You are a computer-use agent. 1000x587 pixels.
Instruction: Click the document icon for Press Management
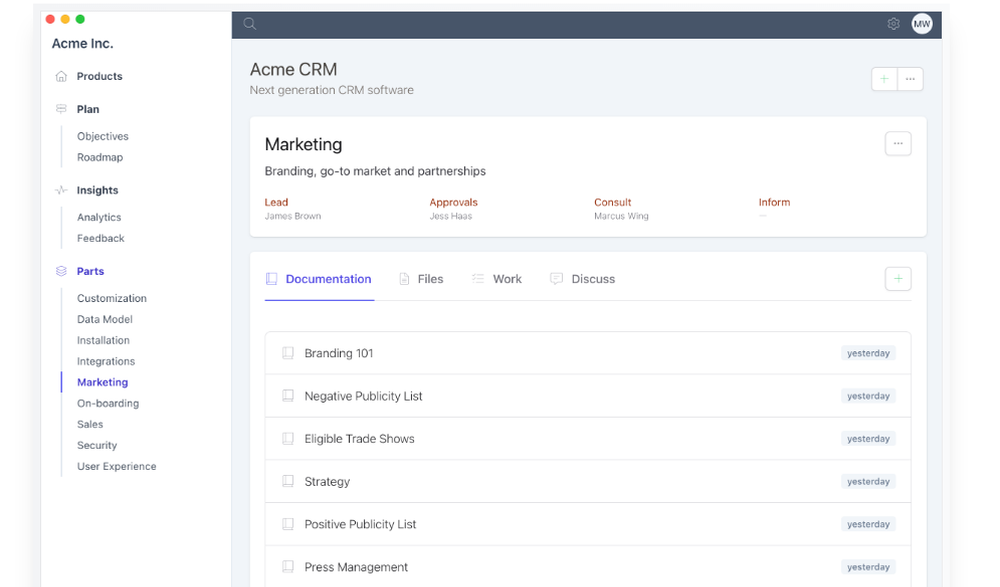(x=288, y=567)
